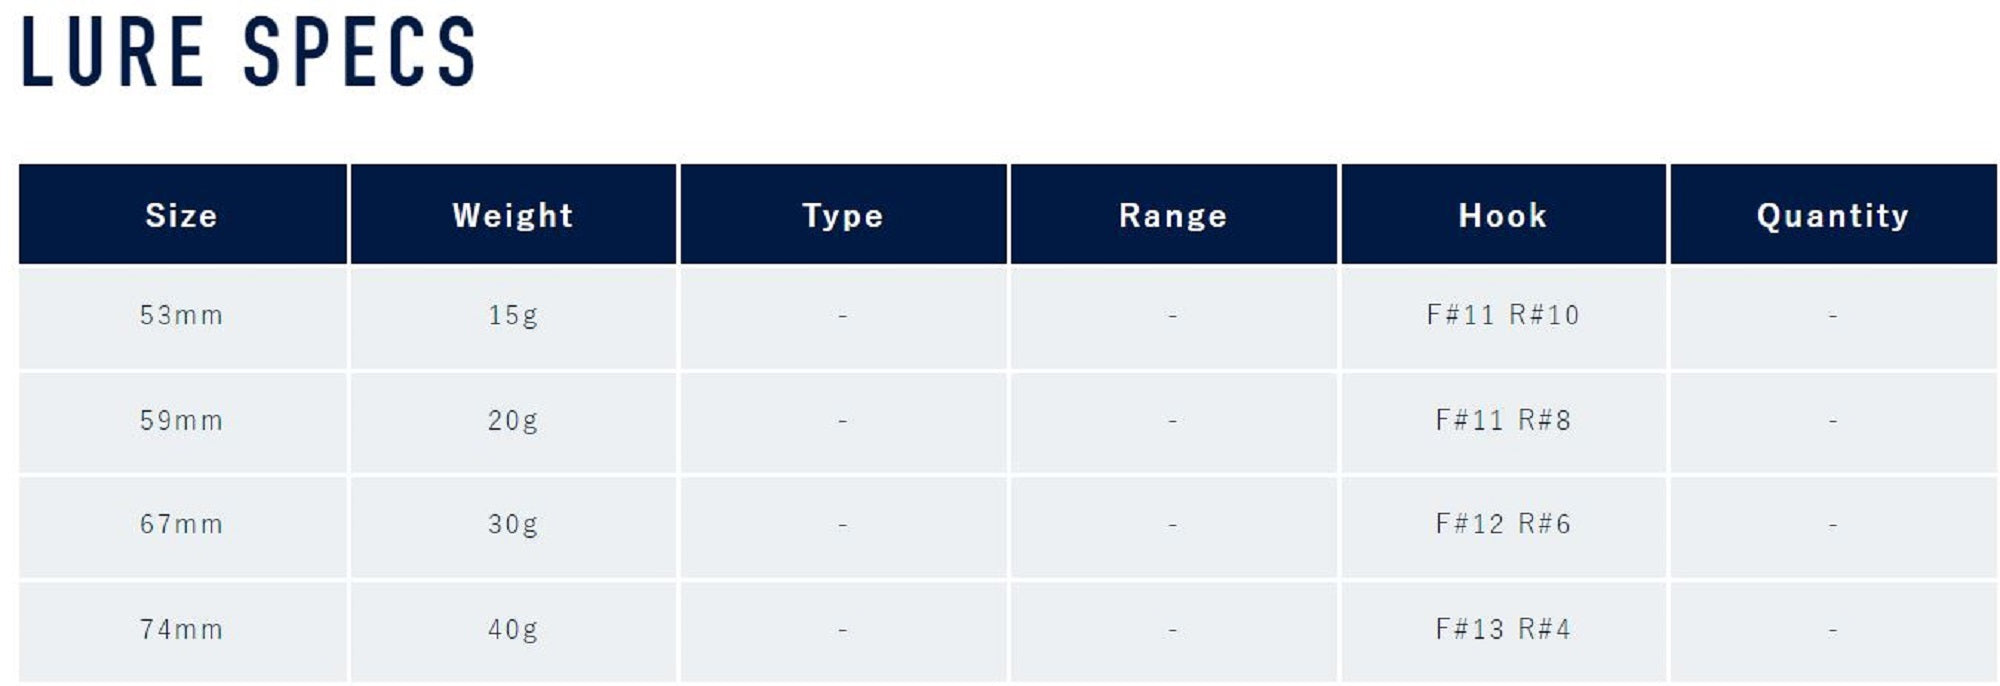Click the Weight column header
This screenshot has height=686, width=2000.
pos(513,215)
